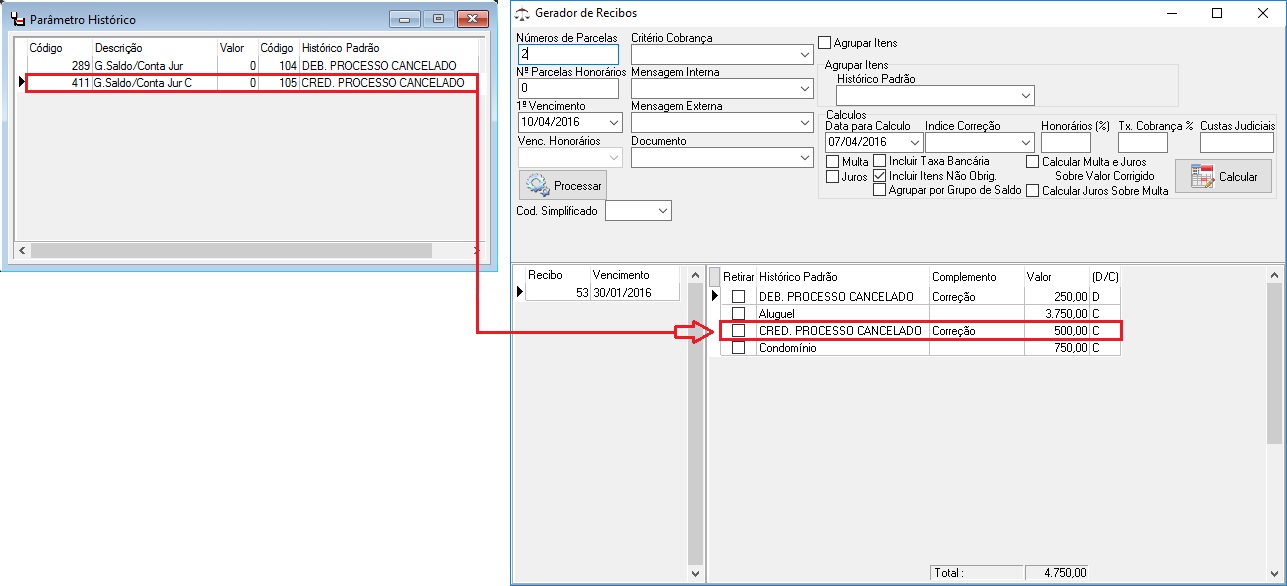Uncheck Incluir Itens Não Obrig.
Viewport: 1287px width, 586px height.
pyautogui.click(x=880, y=176)
